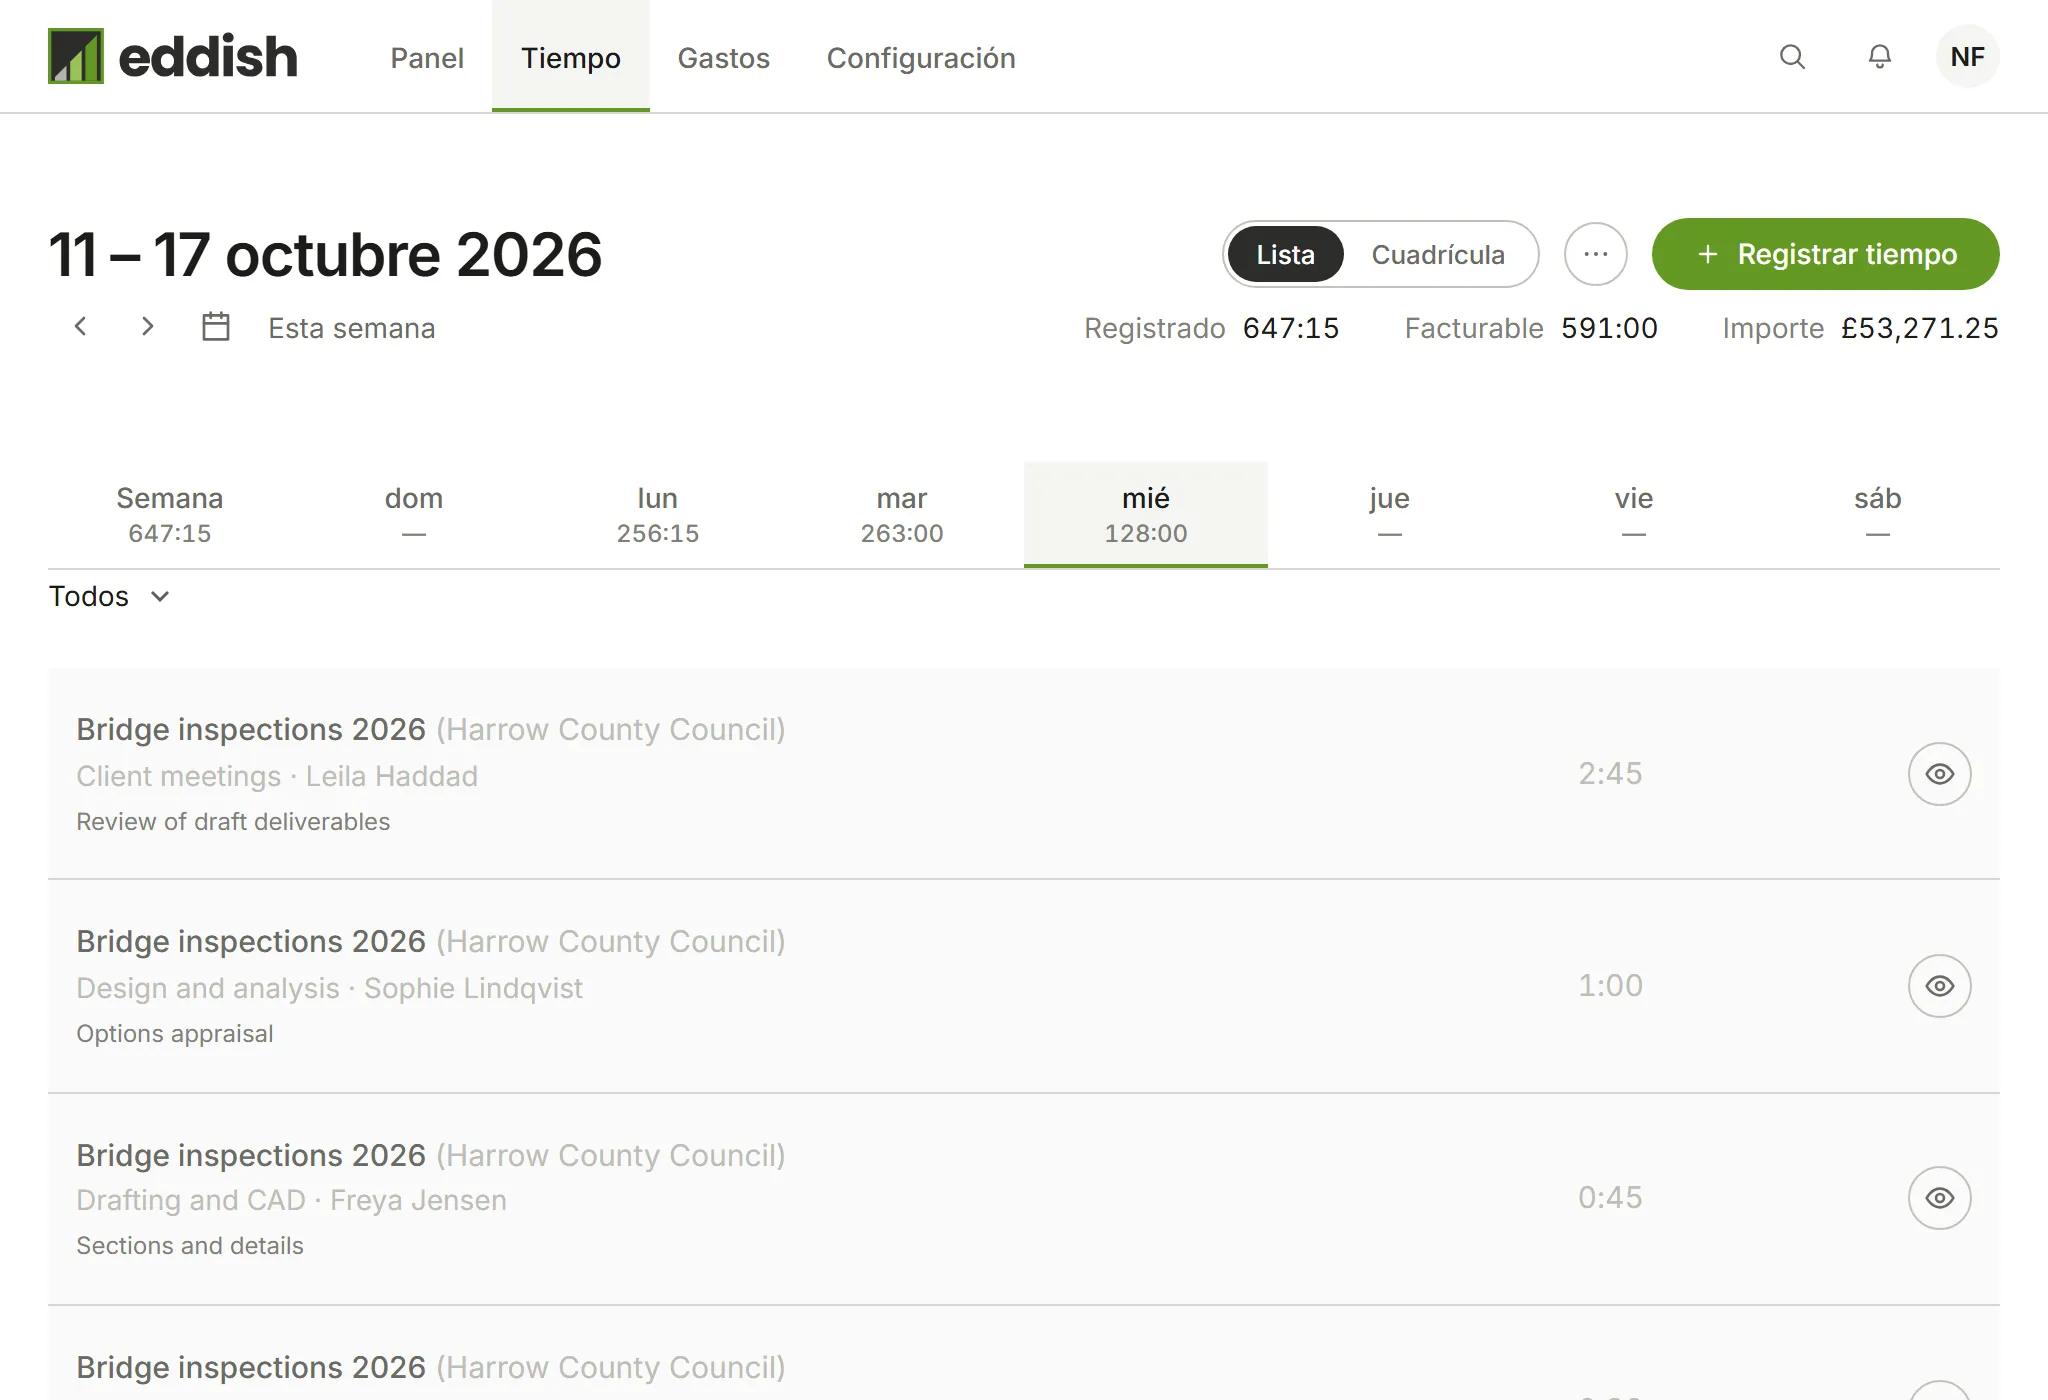Screen dimensions: 2048x1400
Task: Open the Configuración navigation tab
Action: 921,57
